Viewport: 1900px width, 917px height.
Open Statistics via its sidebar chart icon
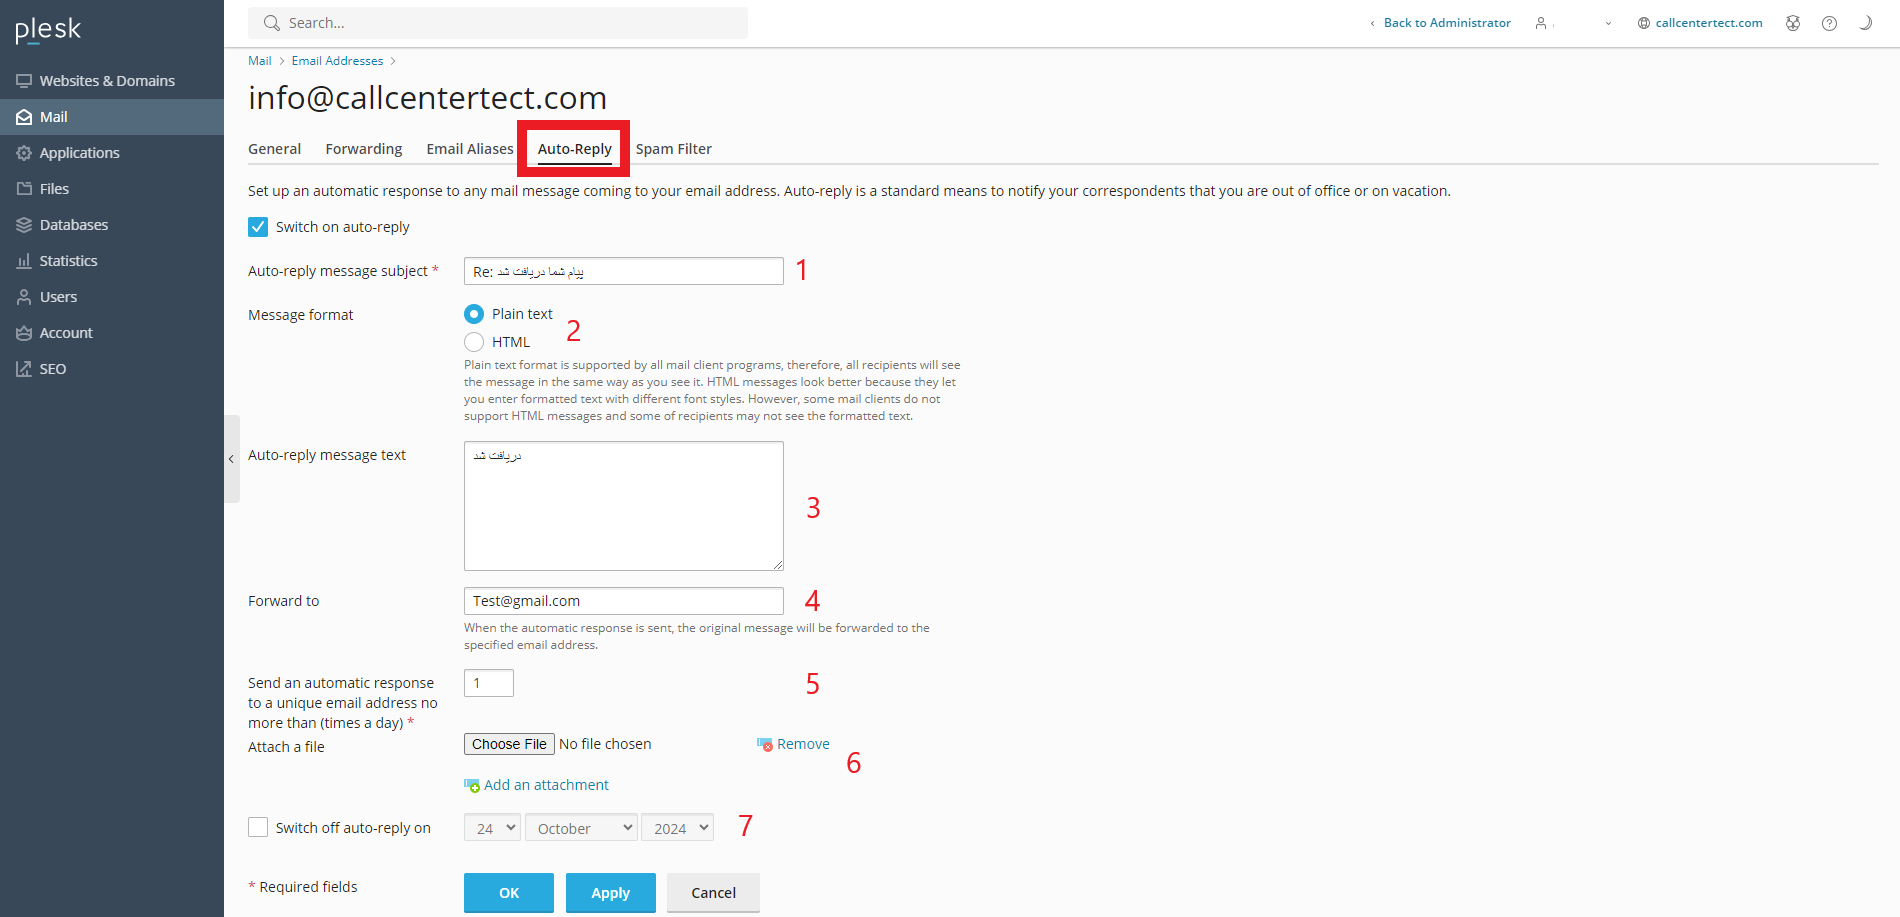point(24,261)
